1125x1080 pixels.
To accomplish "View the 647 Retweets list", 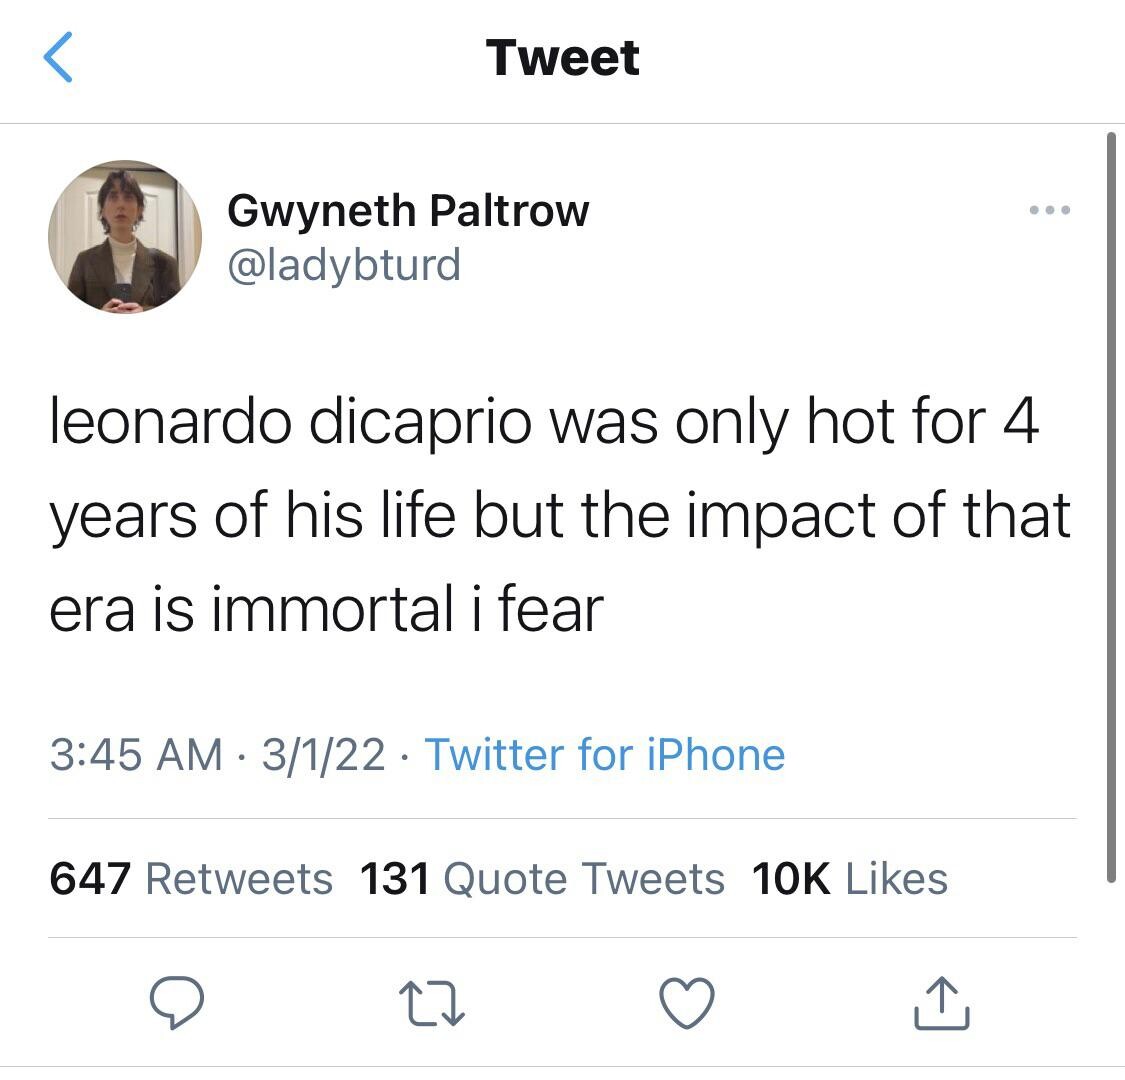I will 190,879.
